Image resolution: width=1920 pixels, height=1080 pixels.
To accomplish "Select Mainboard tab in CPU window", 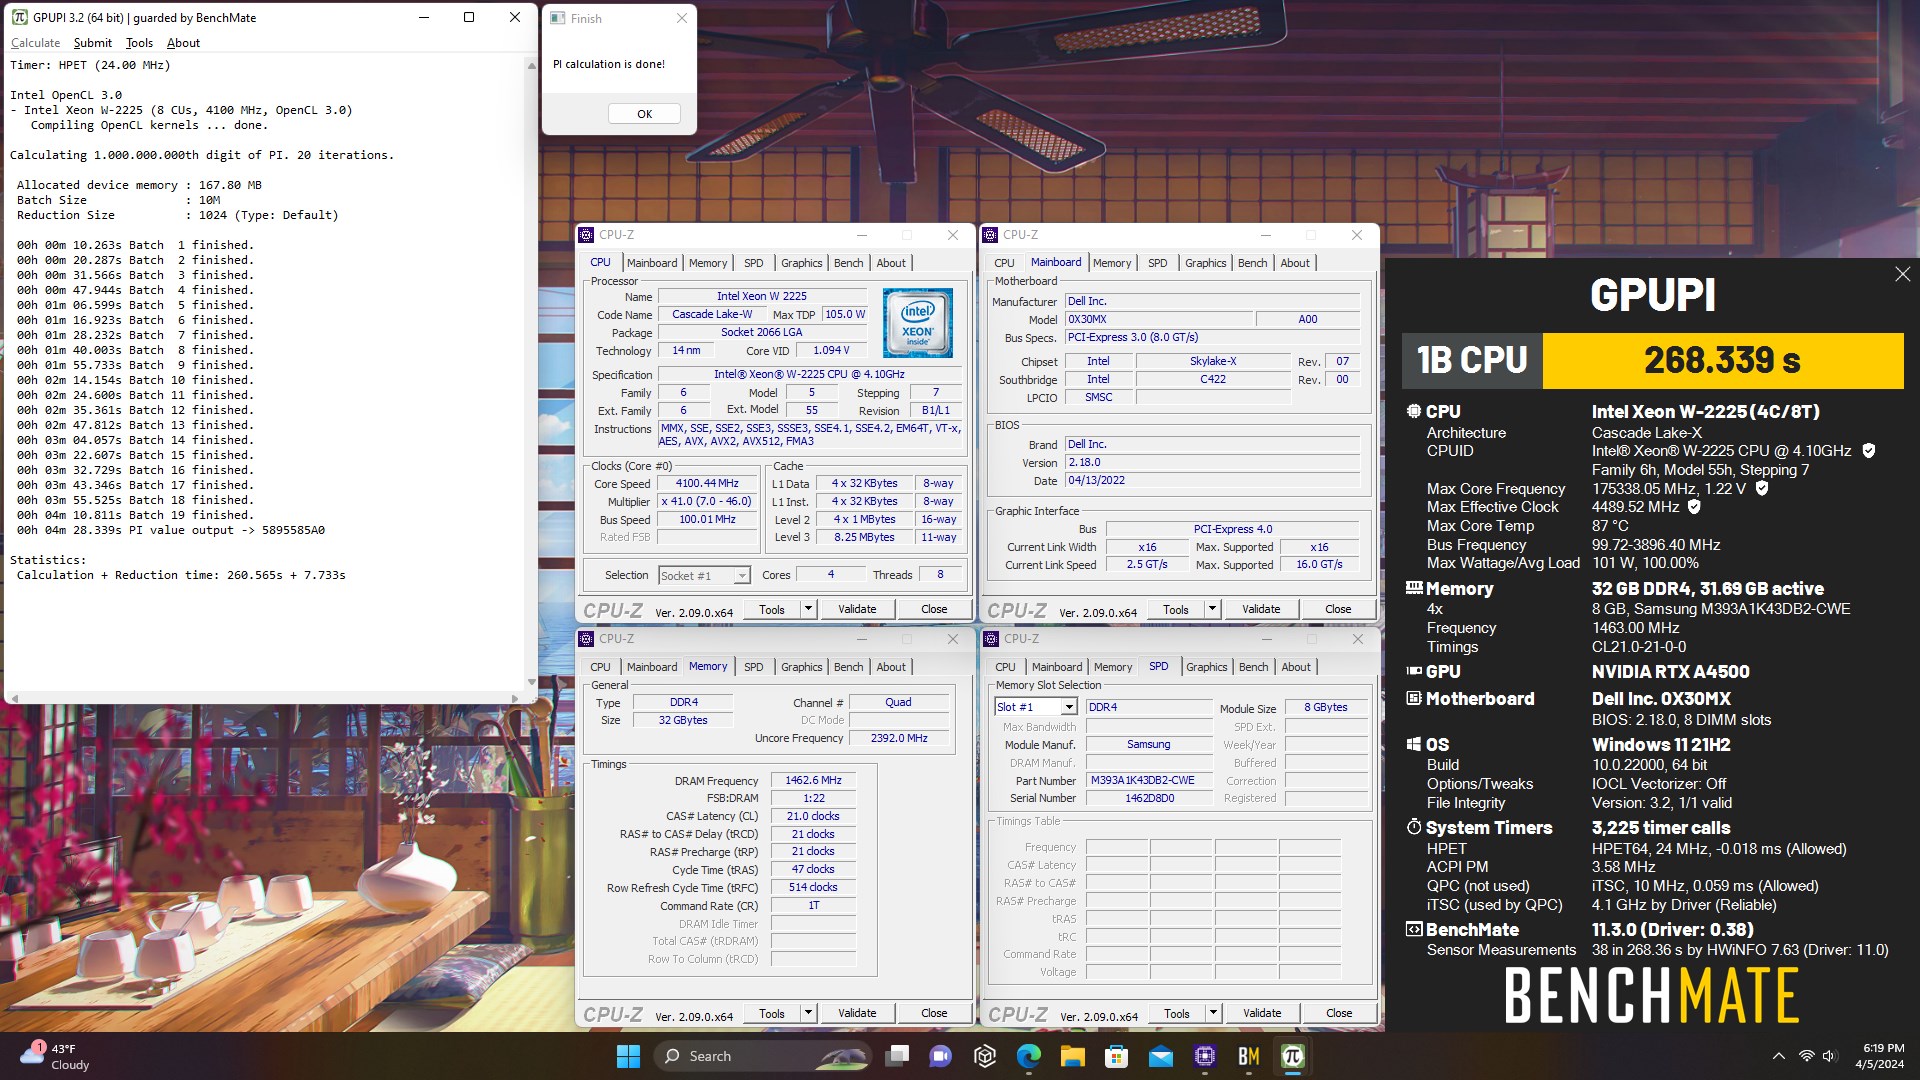I will tap(652, 263).
